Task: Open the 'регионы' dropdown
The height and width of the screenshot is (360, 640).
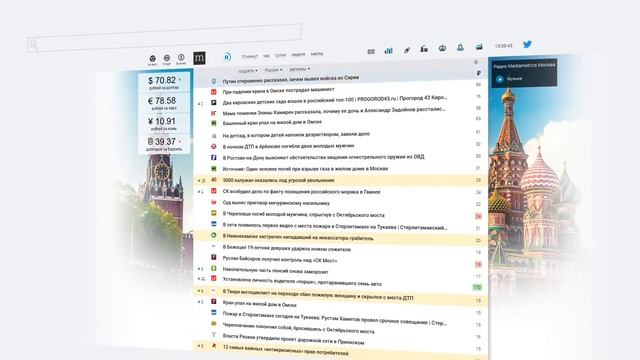Action: [x=300, y=69]
